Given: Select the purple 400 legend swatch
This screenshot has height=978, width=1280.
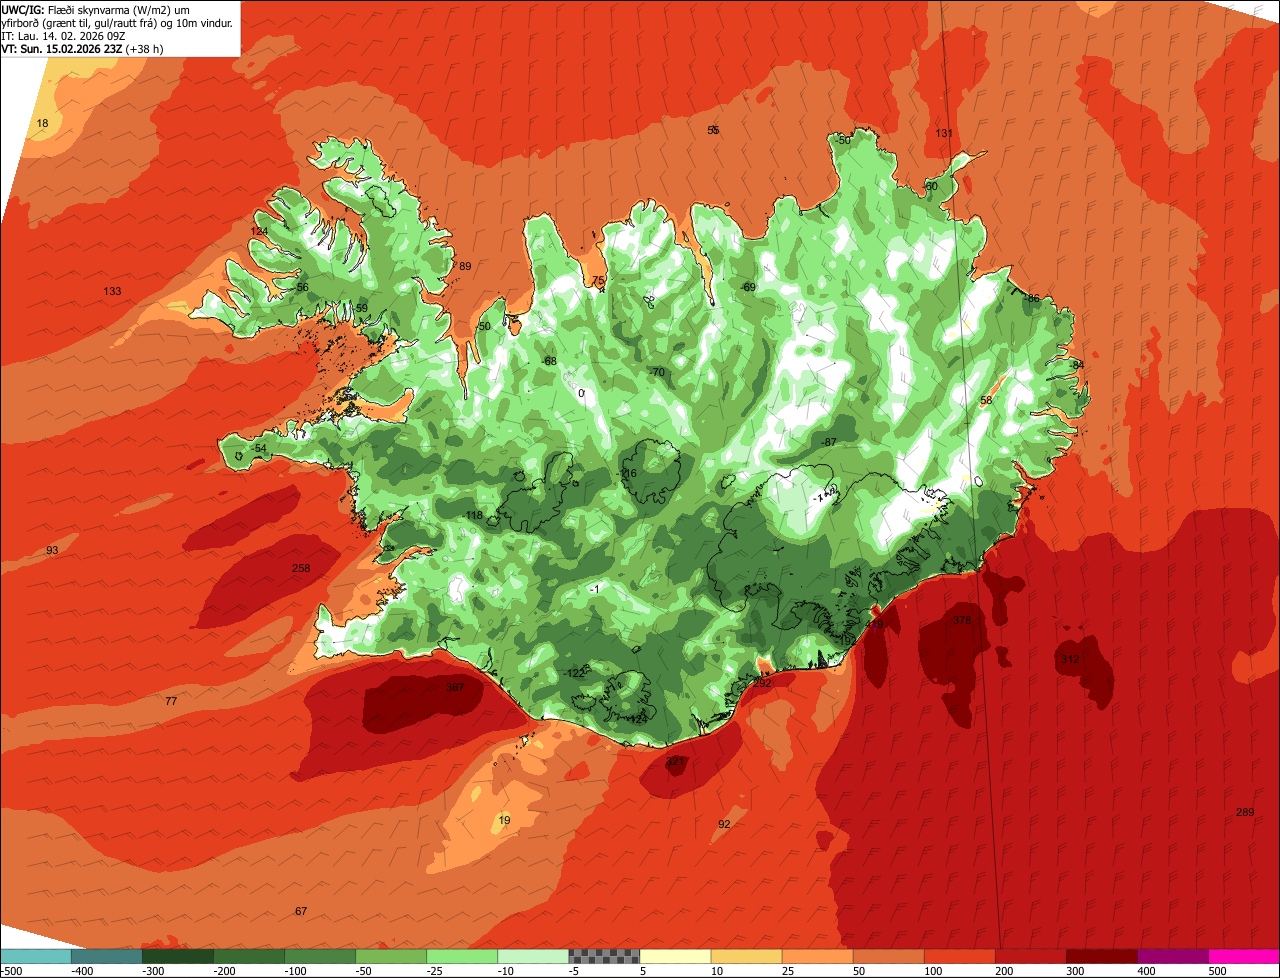Looking at the screenshot, I should coord(1172,956).
